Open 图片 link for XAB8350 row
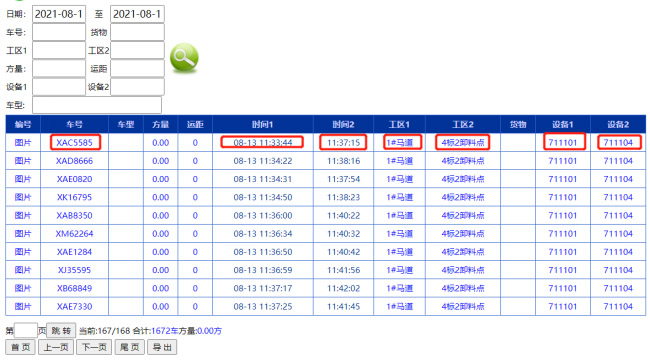The height and width of the screenshot is (364, 650). [23, 216]
